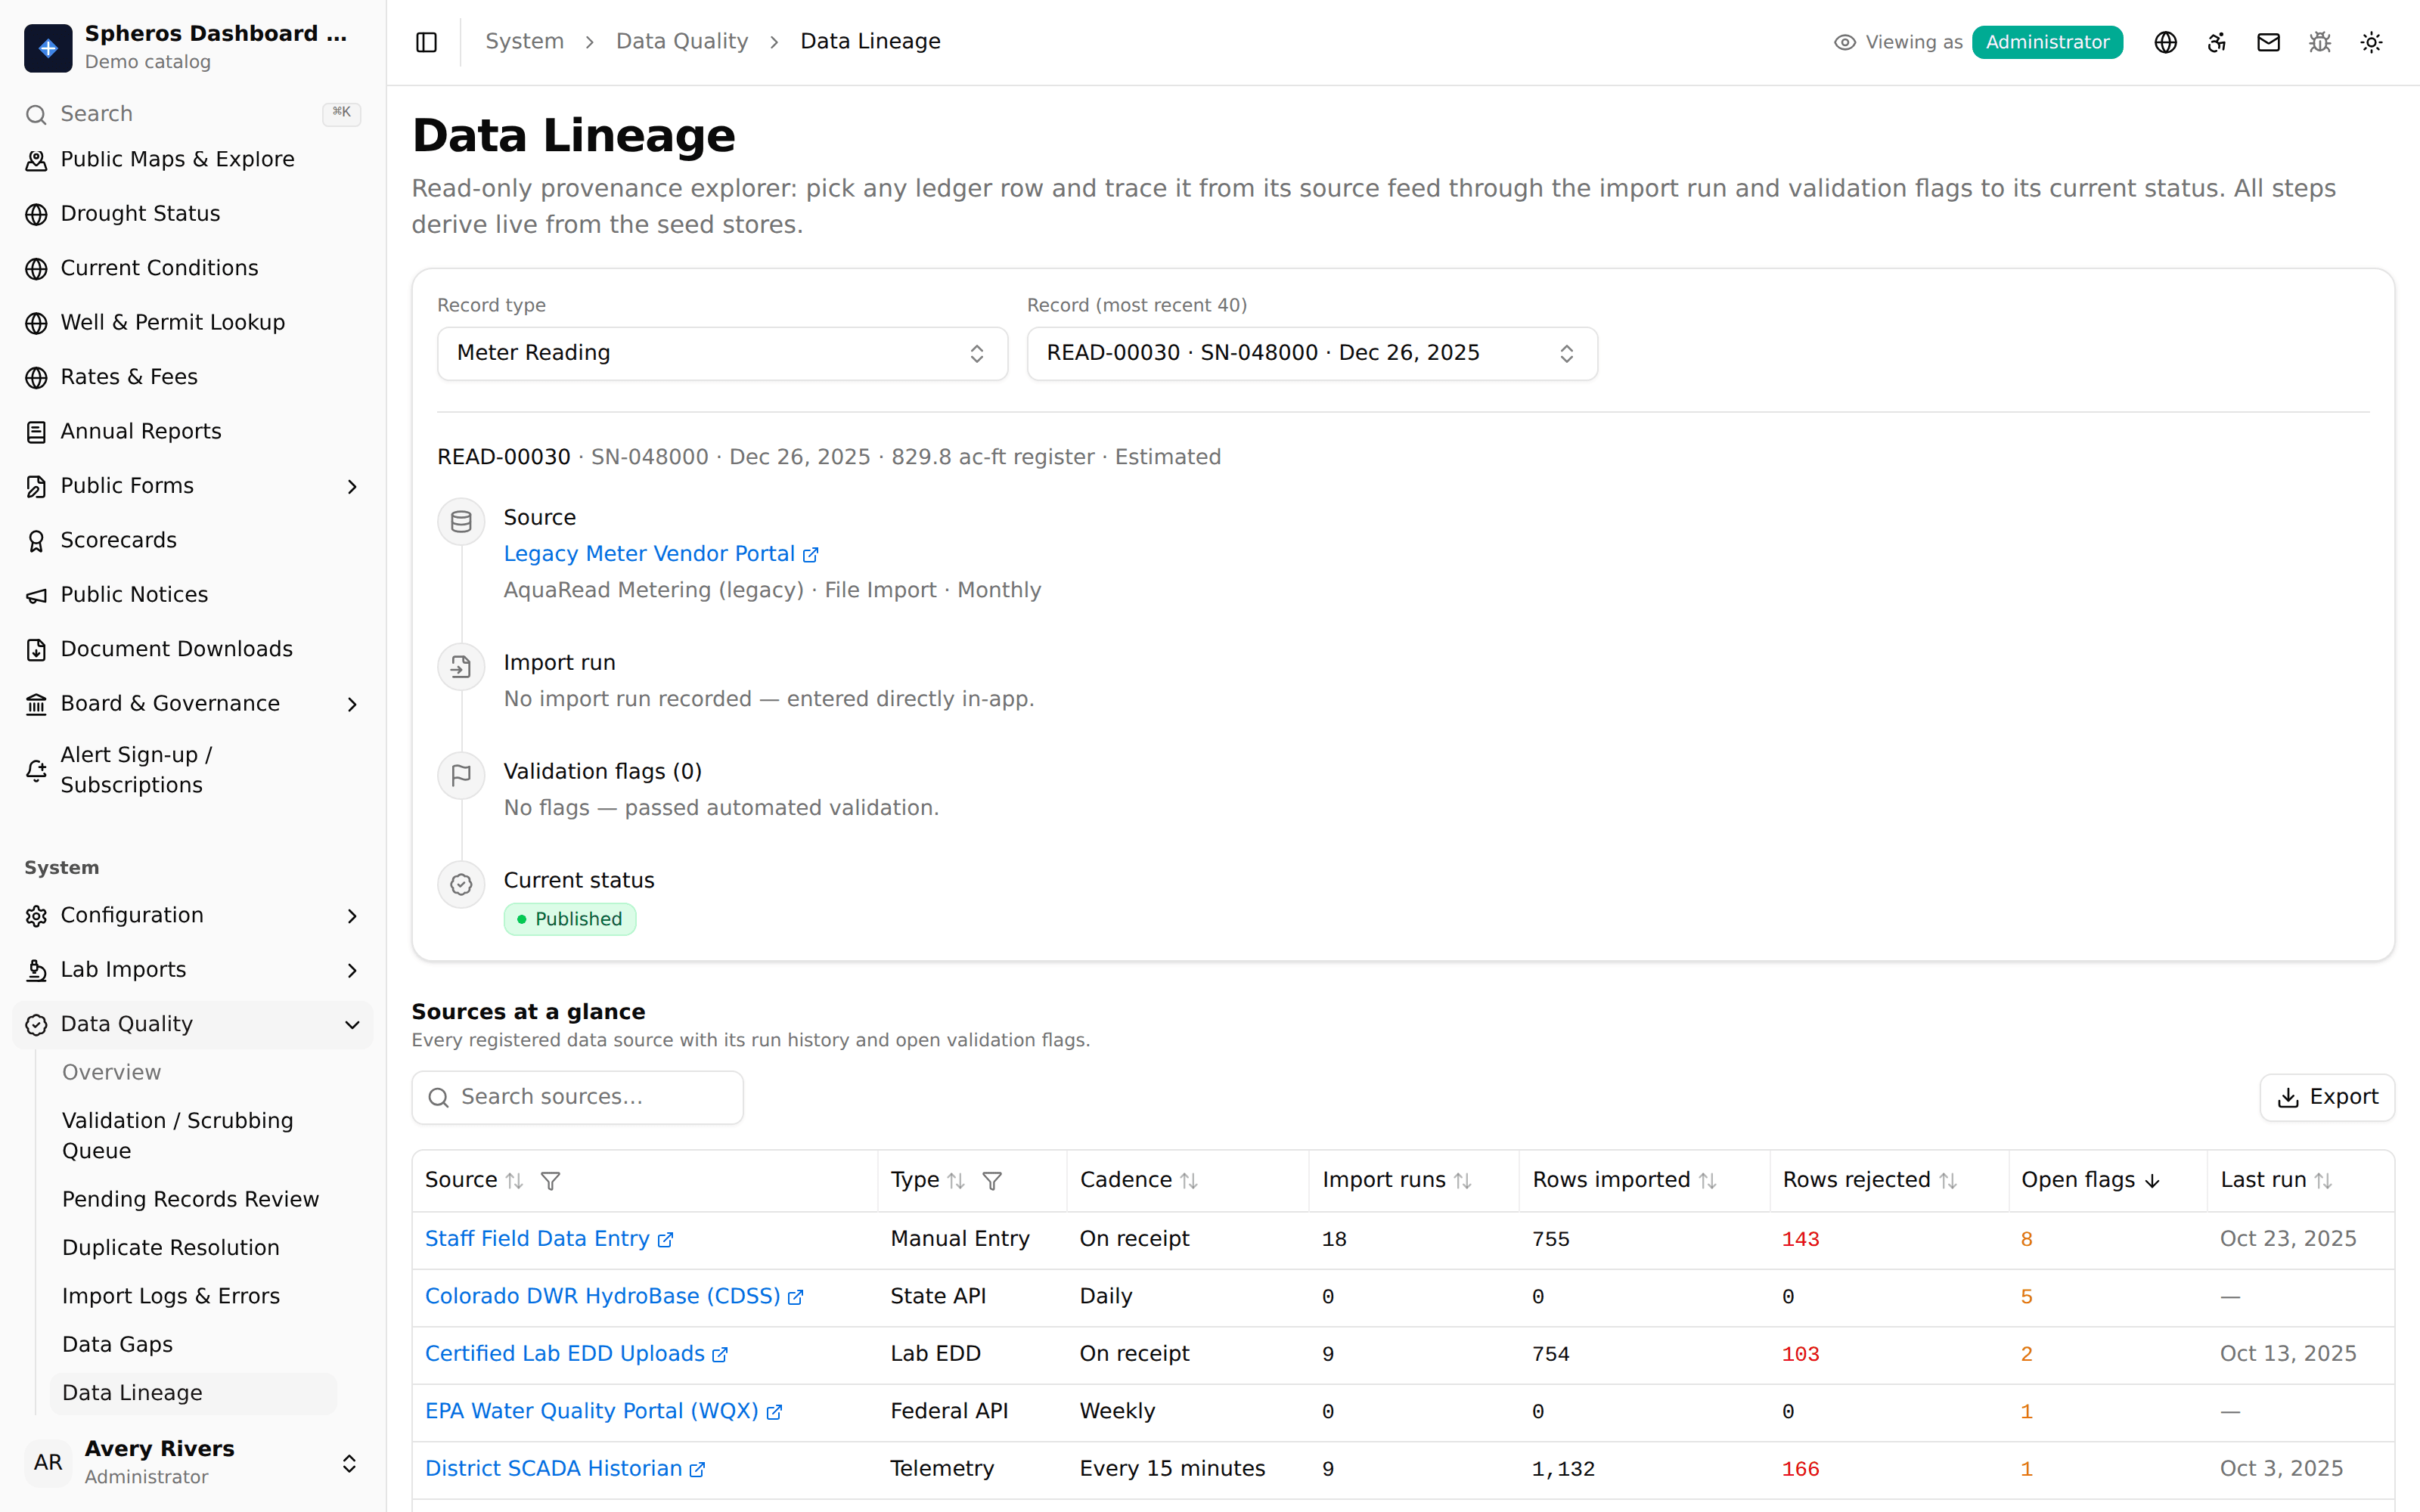Sort by Import runs column
The image size is (2420, 1512).
coord(1463,1181)
